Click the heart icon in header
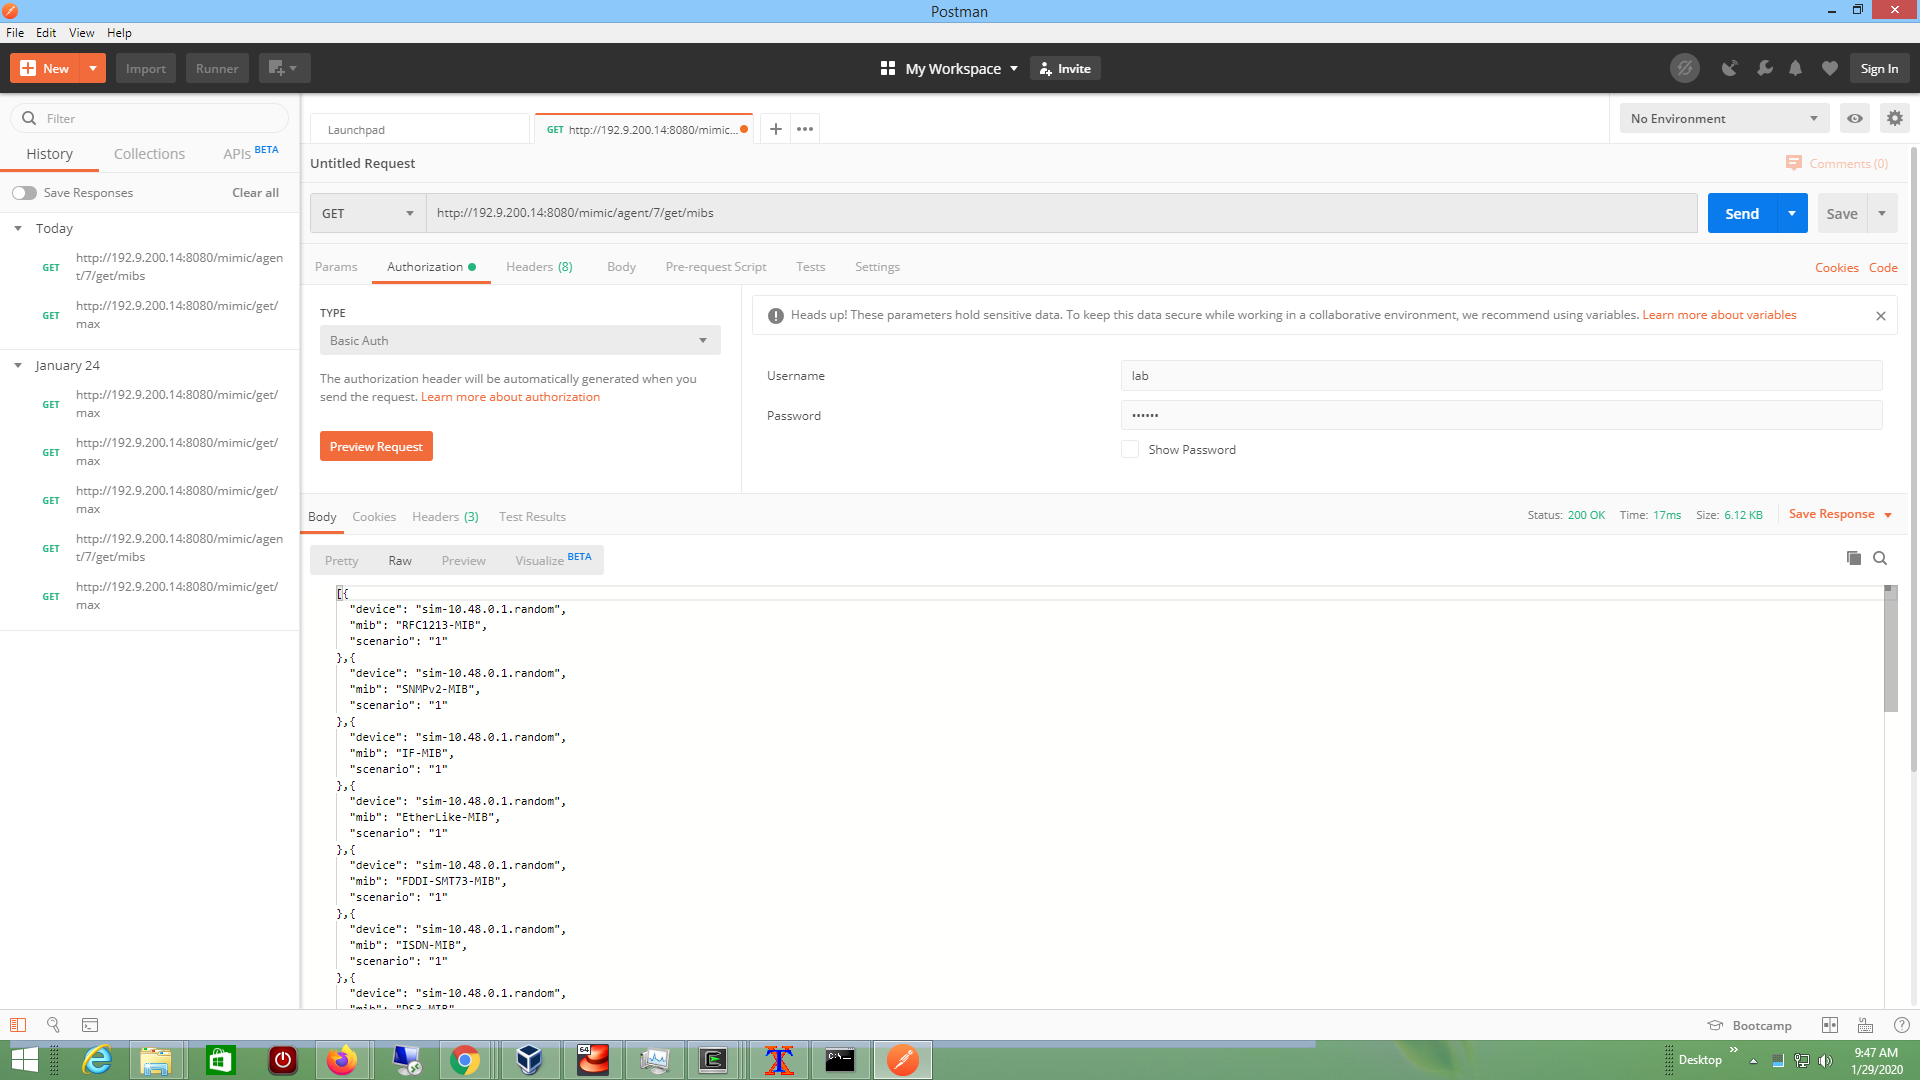The height and width of the screenshot is (1080, 1920). pos(1829,68)
